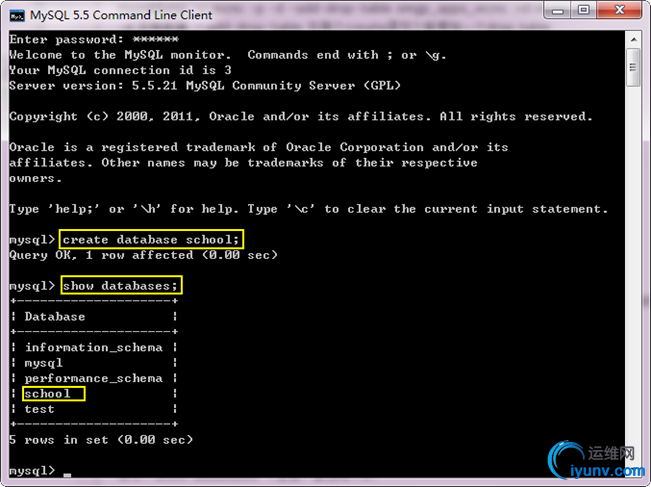Maximize the MySQL Command Line Client window

pos(584,10)
